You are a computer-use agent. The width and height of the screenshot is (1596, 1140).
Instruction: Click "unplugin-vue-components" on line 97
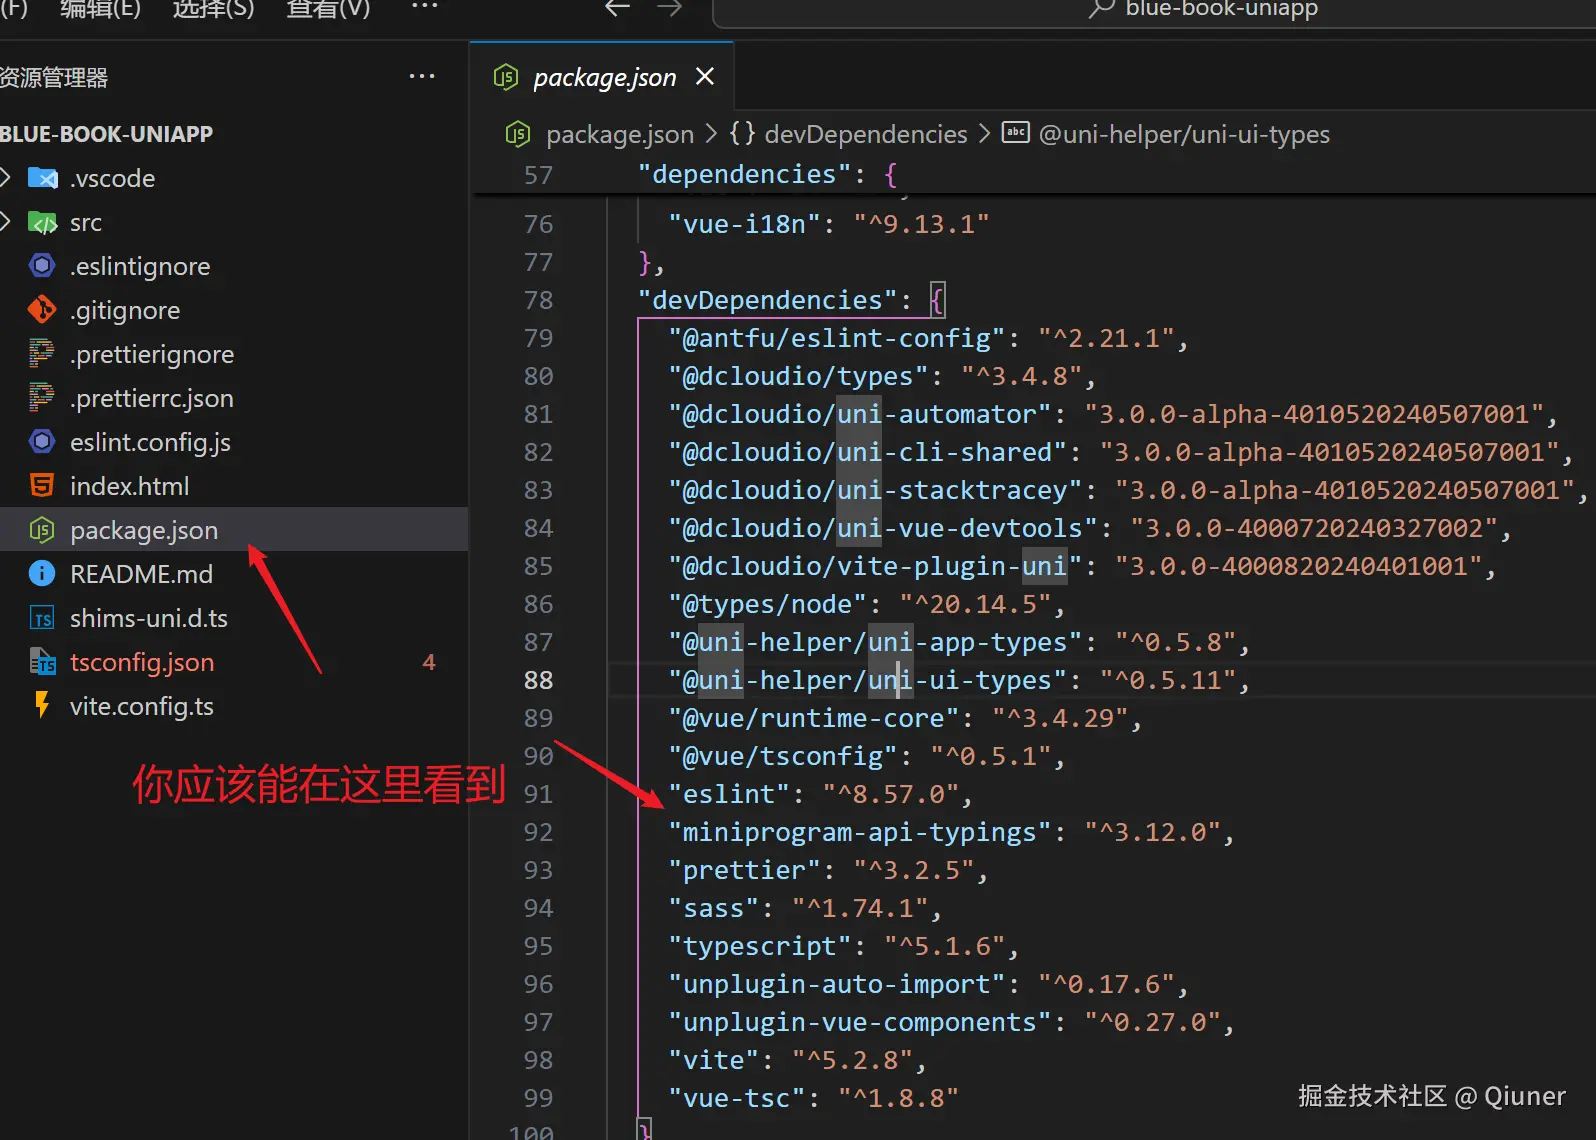[860, 1022]
